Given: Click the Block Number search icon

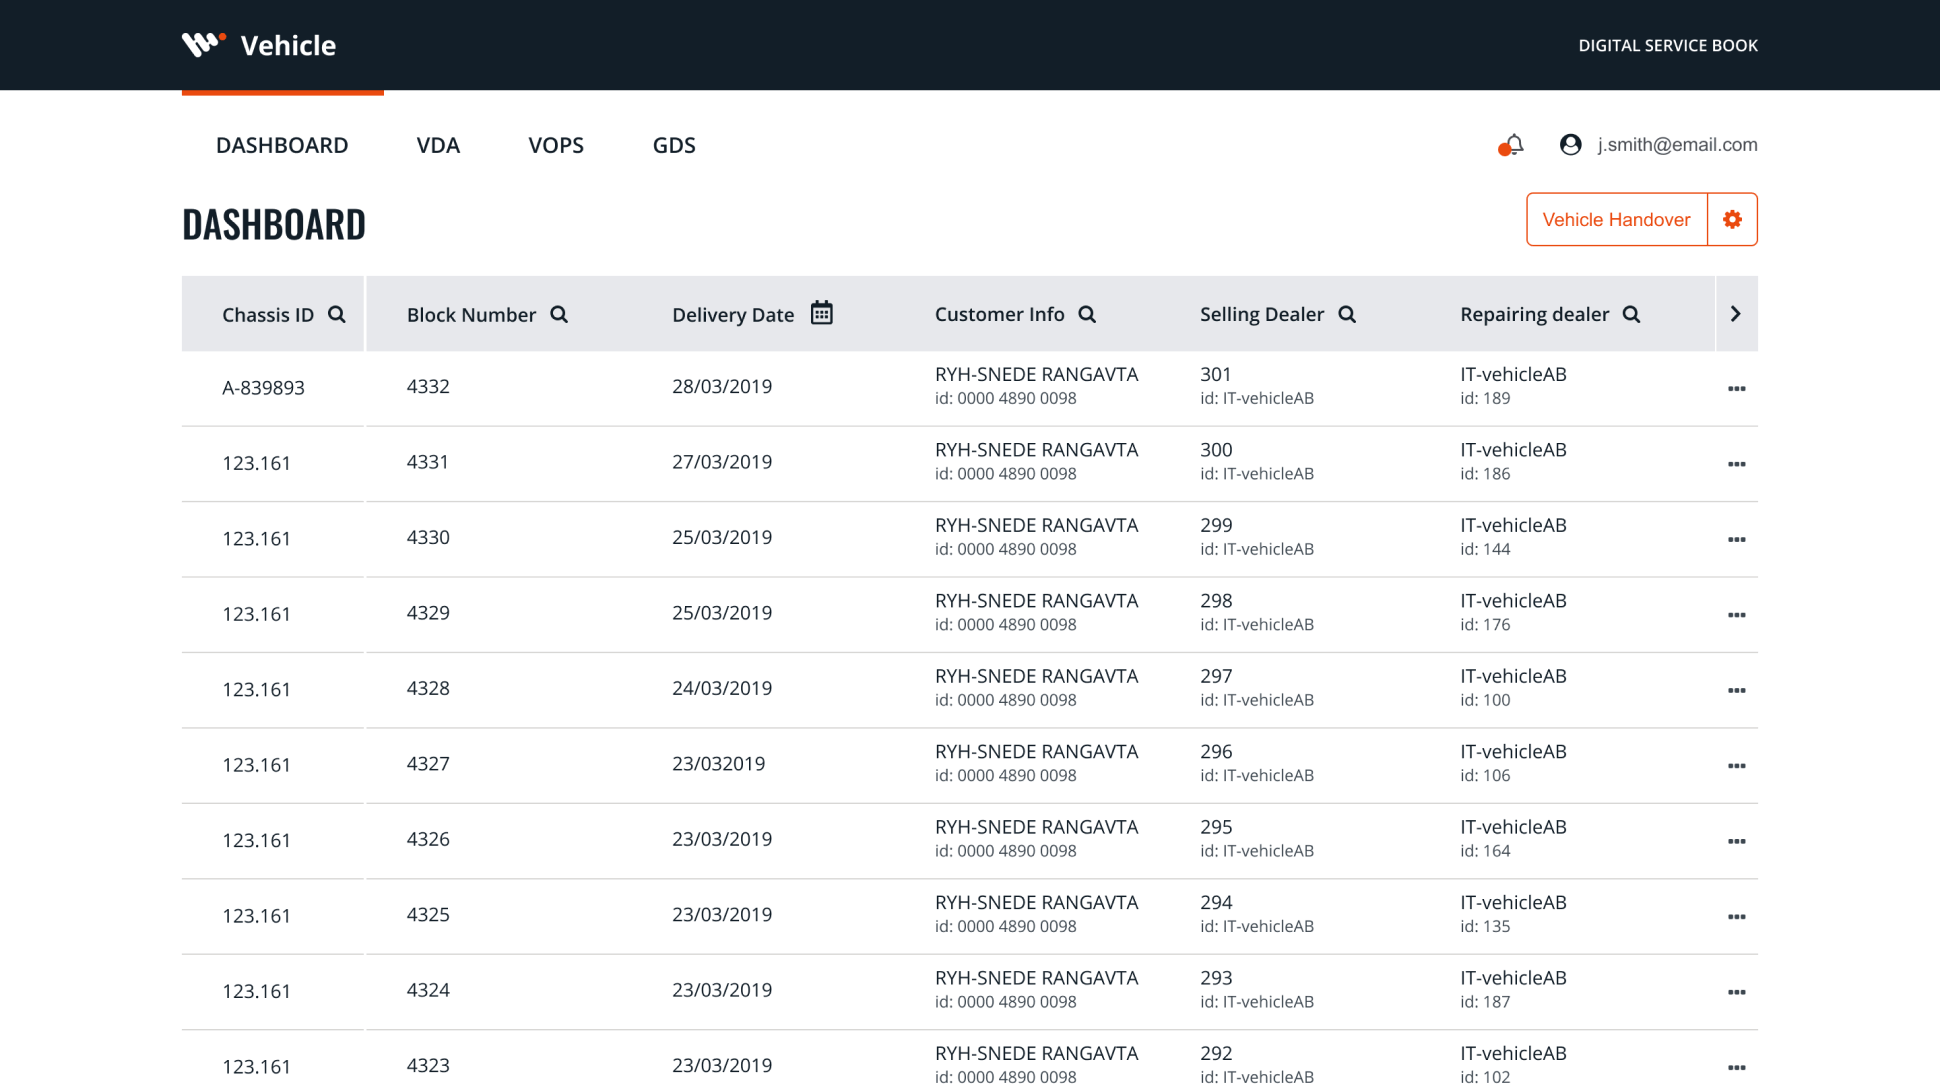Looking at the screenshot, I should click(x=559, y=315).
